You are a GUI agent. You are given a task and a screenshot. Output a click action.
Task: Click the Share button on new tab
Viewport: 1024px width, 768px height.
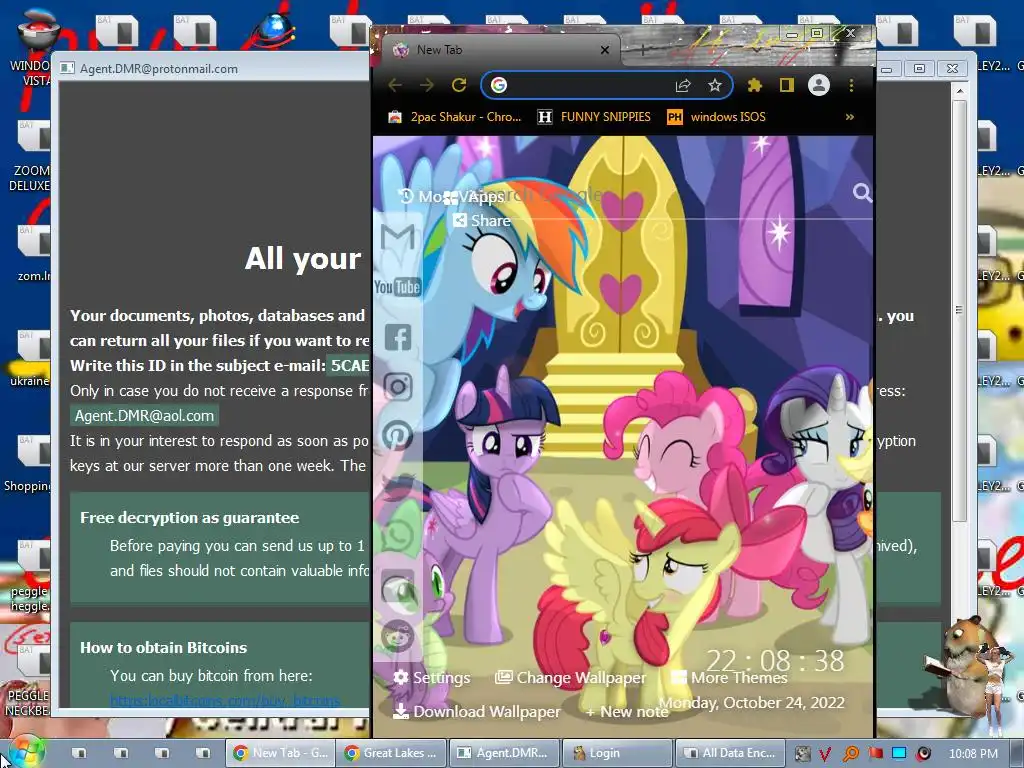tap(481, 221)
